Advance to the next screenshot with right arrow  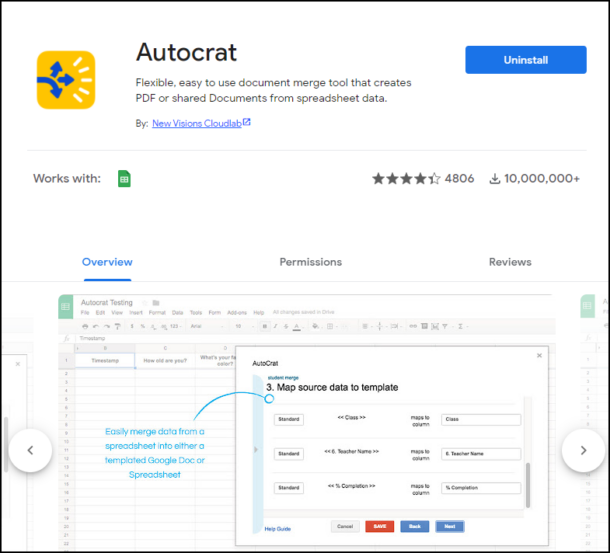tap(582, 450)
